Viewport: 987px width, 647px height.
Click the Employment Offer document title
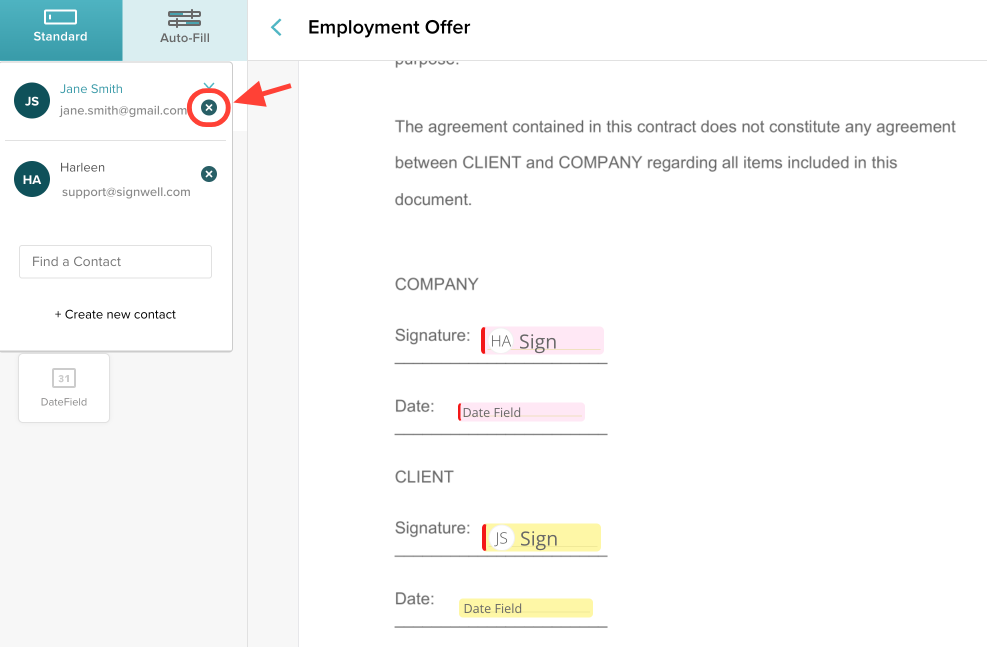click(x=389, y=27)
